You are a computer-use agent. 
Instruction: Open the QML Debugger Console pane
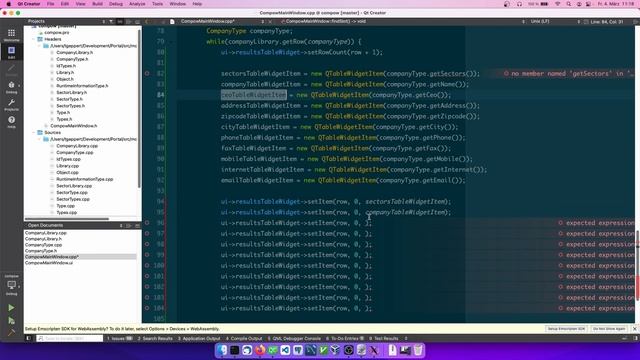(x=294, y=338)
